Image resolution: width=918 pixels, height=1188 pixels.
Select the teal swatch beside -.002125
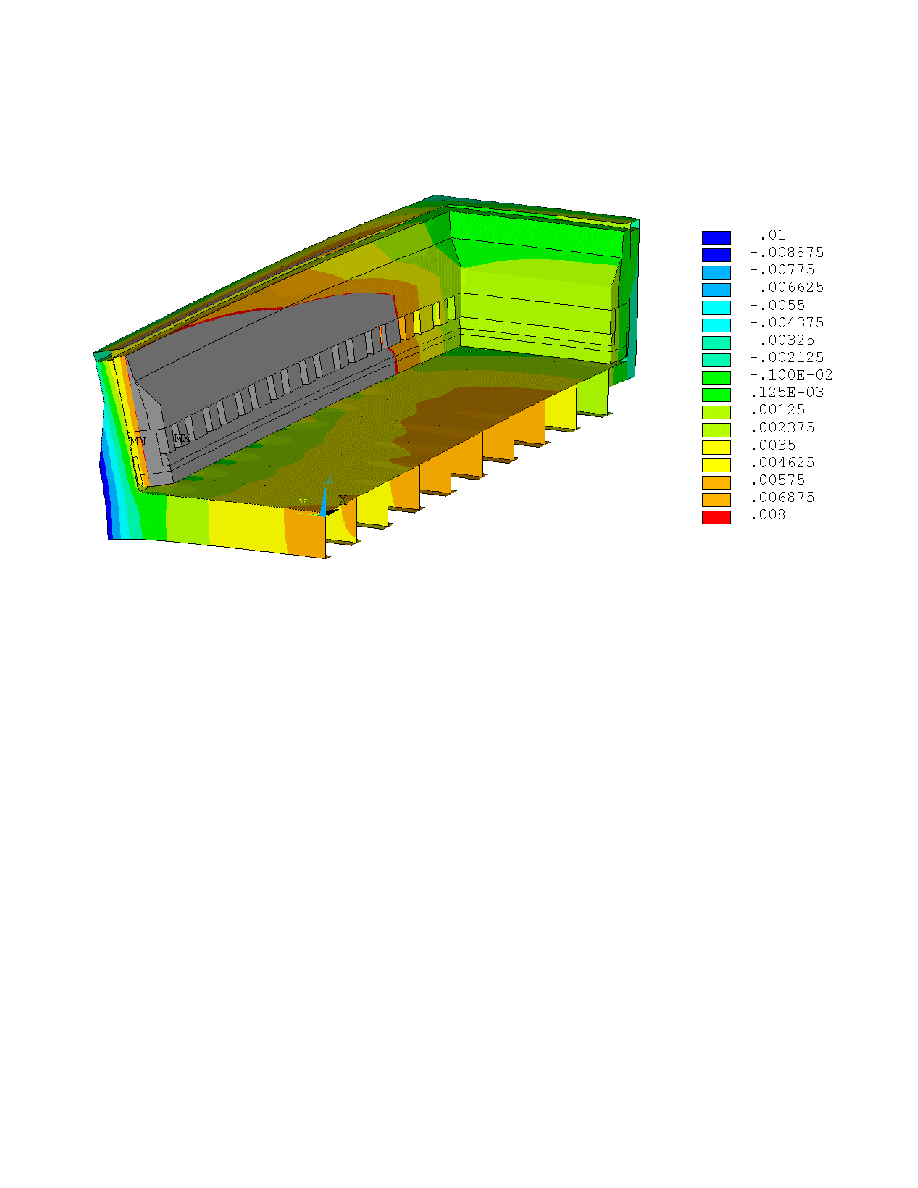tap(716, 360)
